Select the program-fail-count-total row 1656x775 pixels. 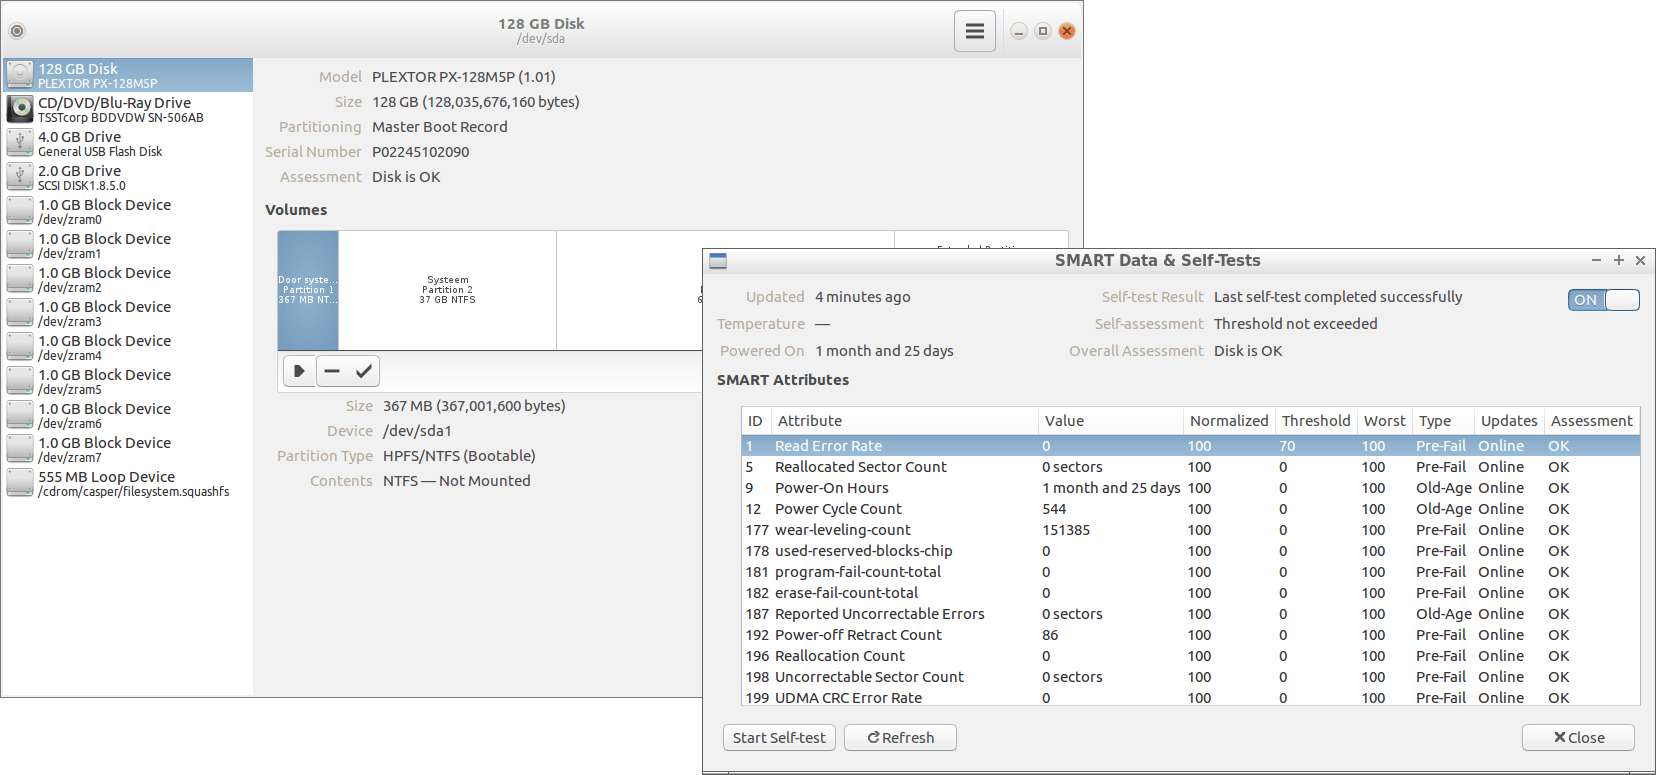1191,572
